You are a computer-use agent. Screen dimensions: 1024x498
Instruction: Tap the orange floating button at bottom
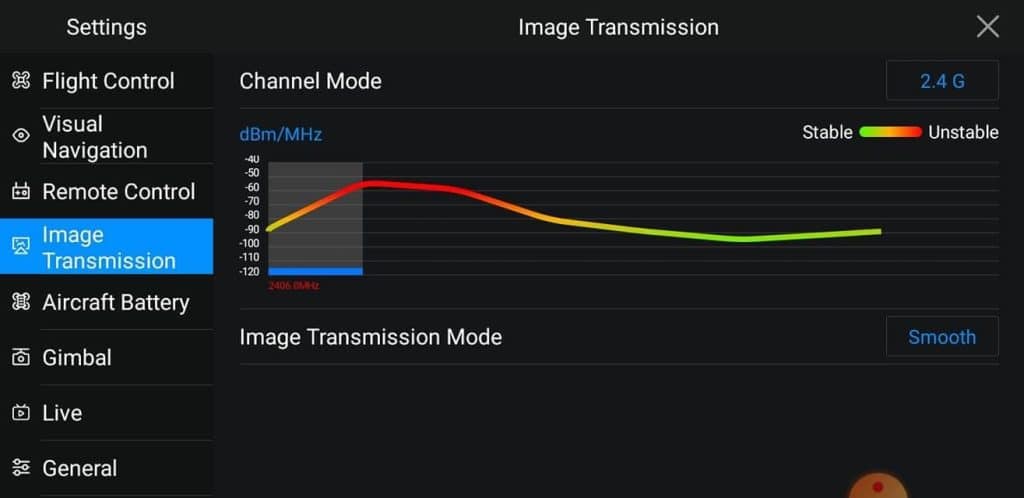coord(878,486)
